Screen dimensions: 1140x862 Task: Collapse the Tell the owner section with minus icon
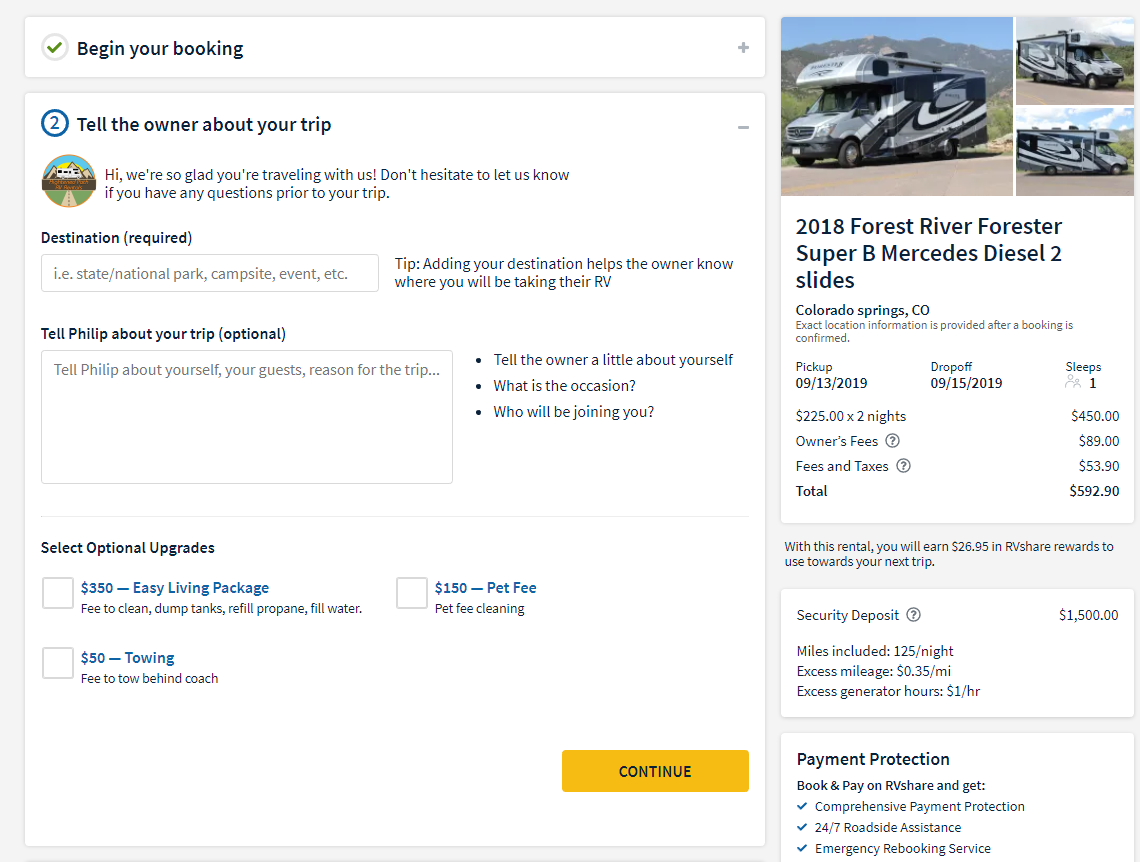coord(743,127)
